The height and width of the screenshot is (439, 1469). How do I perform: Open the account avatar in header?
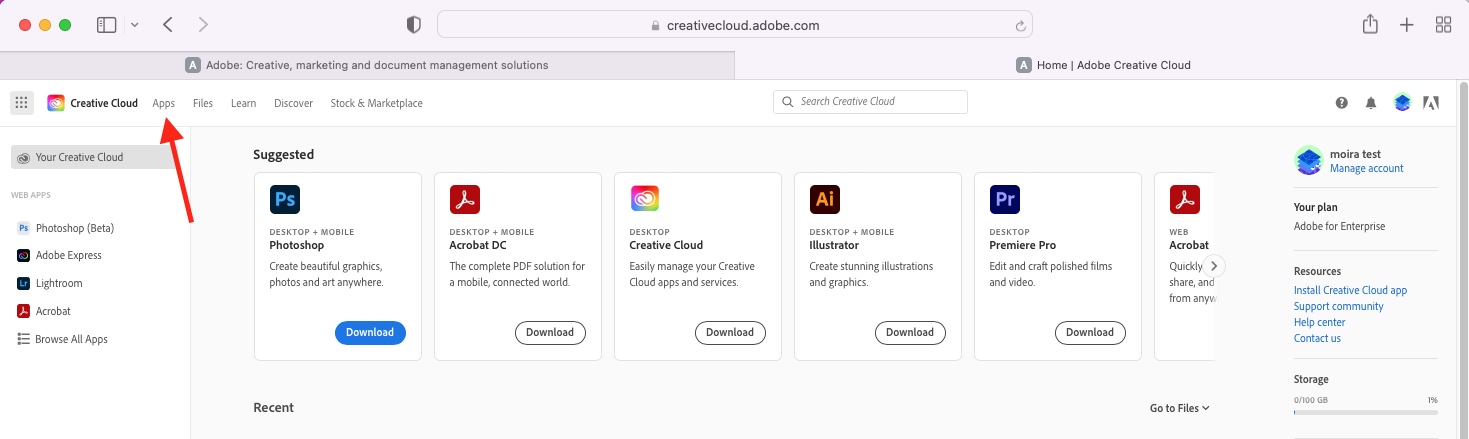click(1402, 102)
